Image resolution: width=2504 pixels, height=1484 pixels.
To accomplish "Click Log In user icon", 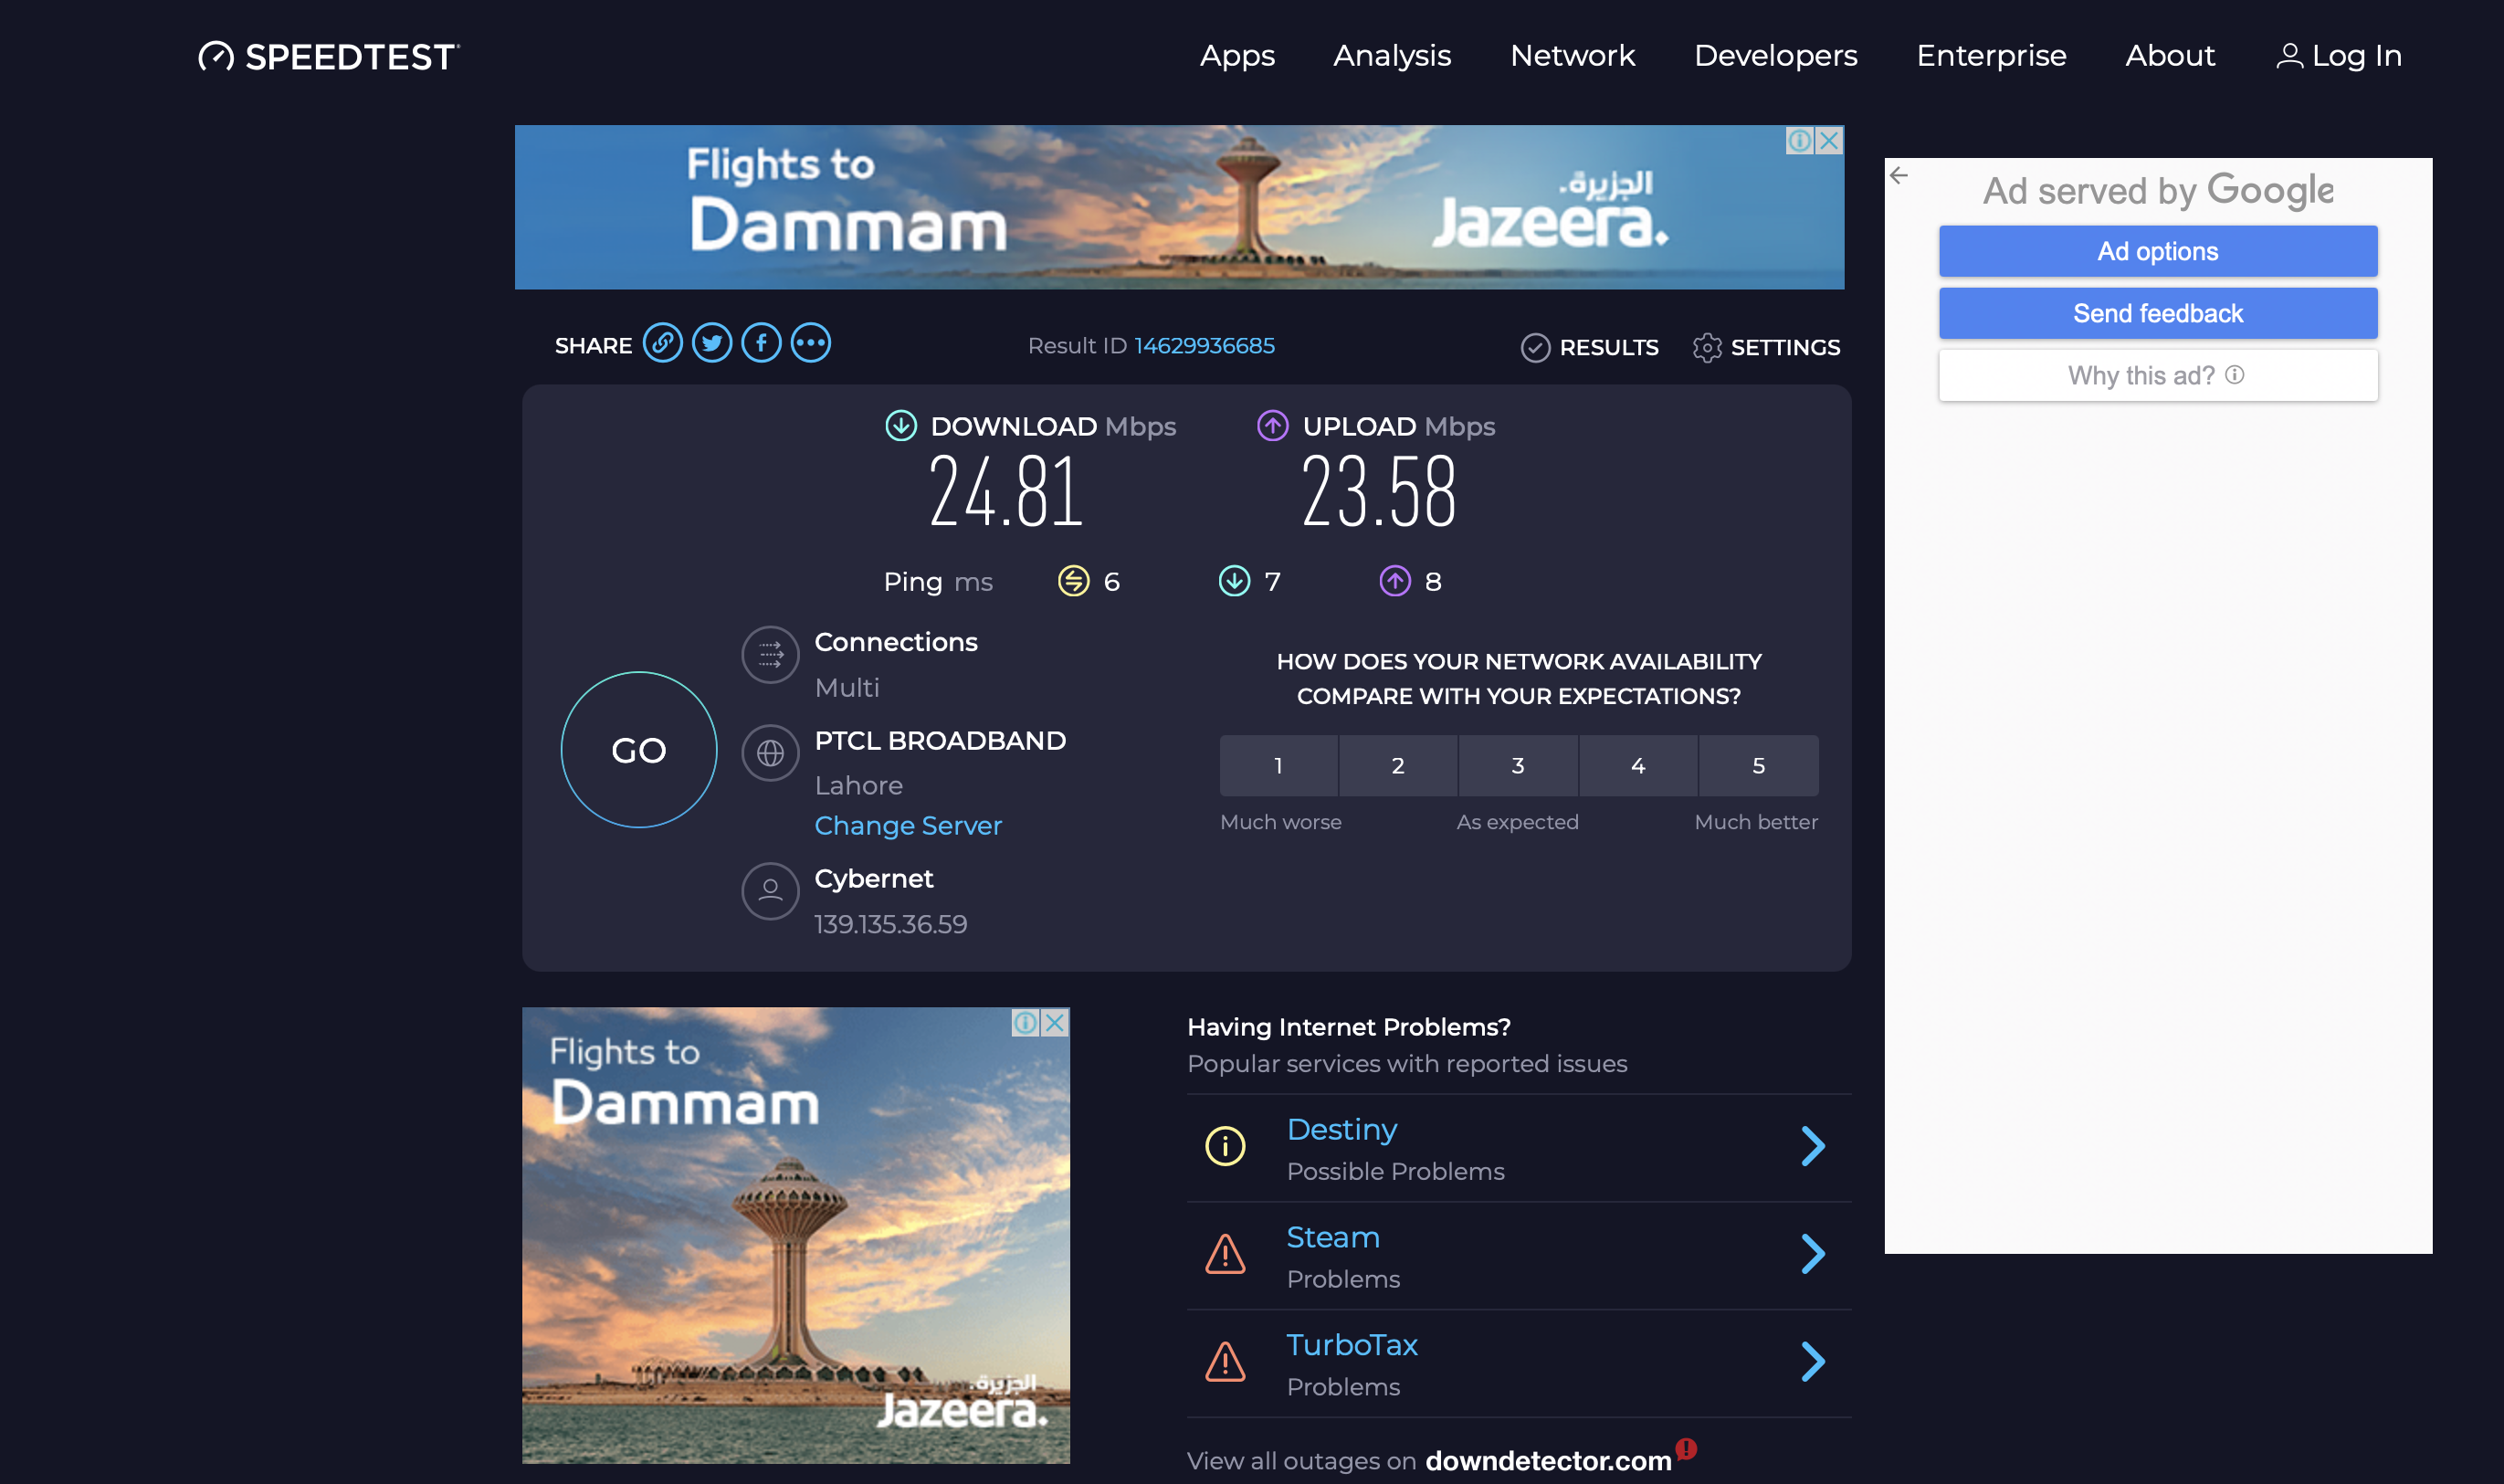I will coord(2289,56).
